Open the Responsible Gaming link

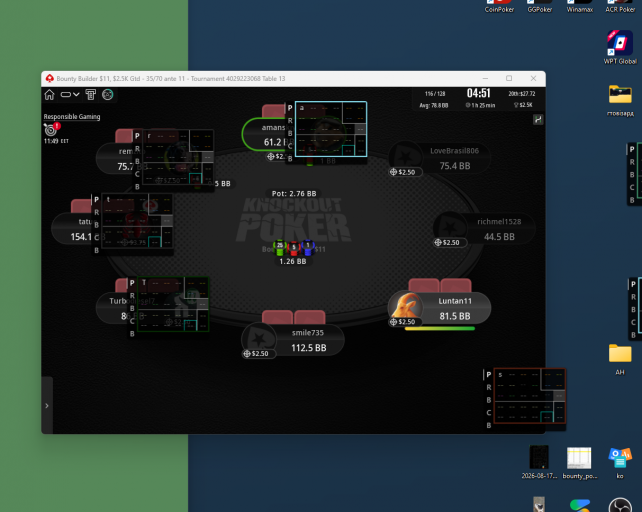[72, 117]
